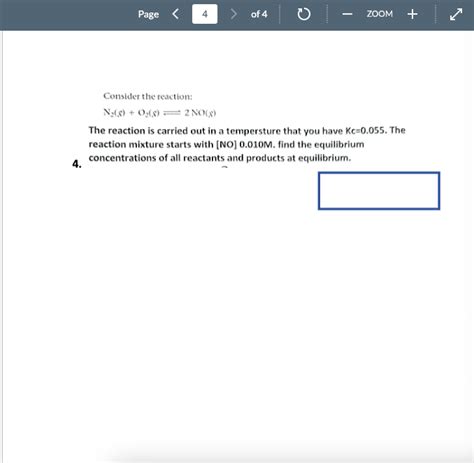Screen dimensions: 474x463
Task: Click the empty blue answer box
Action: tap(379, 191)
